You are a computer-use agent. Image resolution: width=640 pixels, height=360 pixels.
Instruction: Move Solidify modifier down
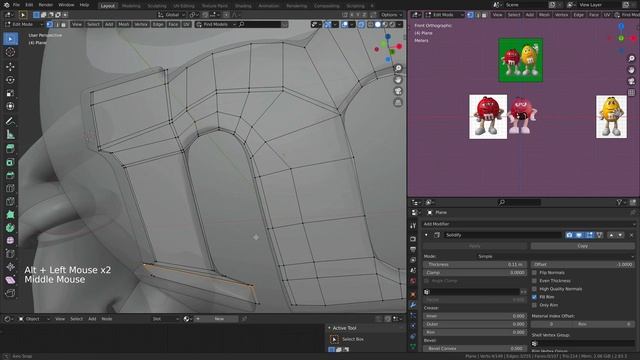click(x=620, y=235)
